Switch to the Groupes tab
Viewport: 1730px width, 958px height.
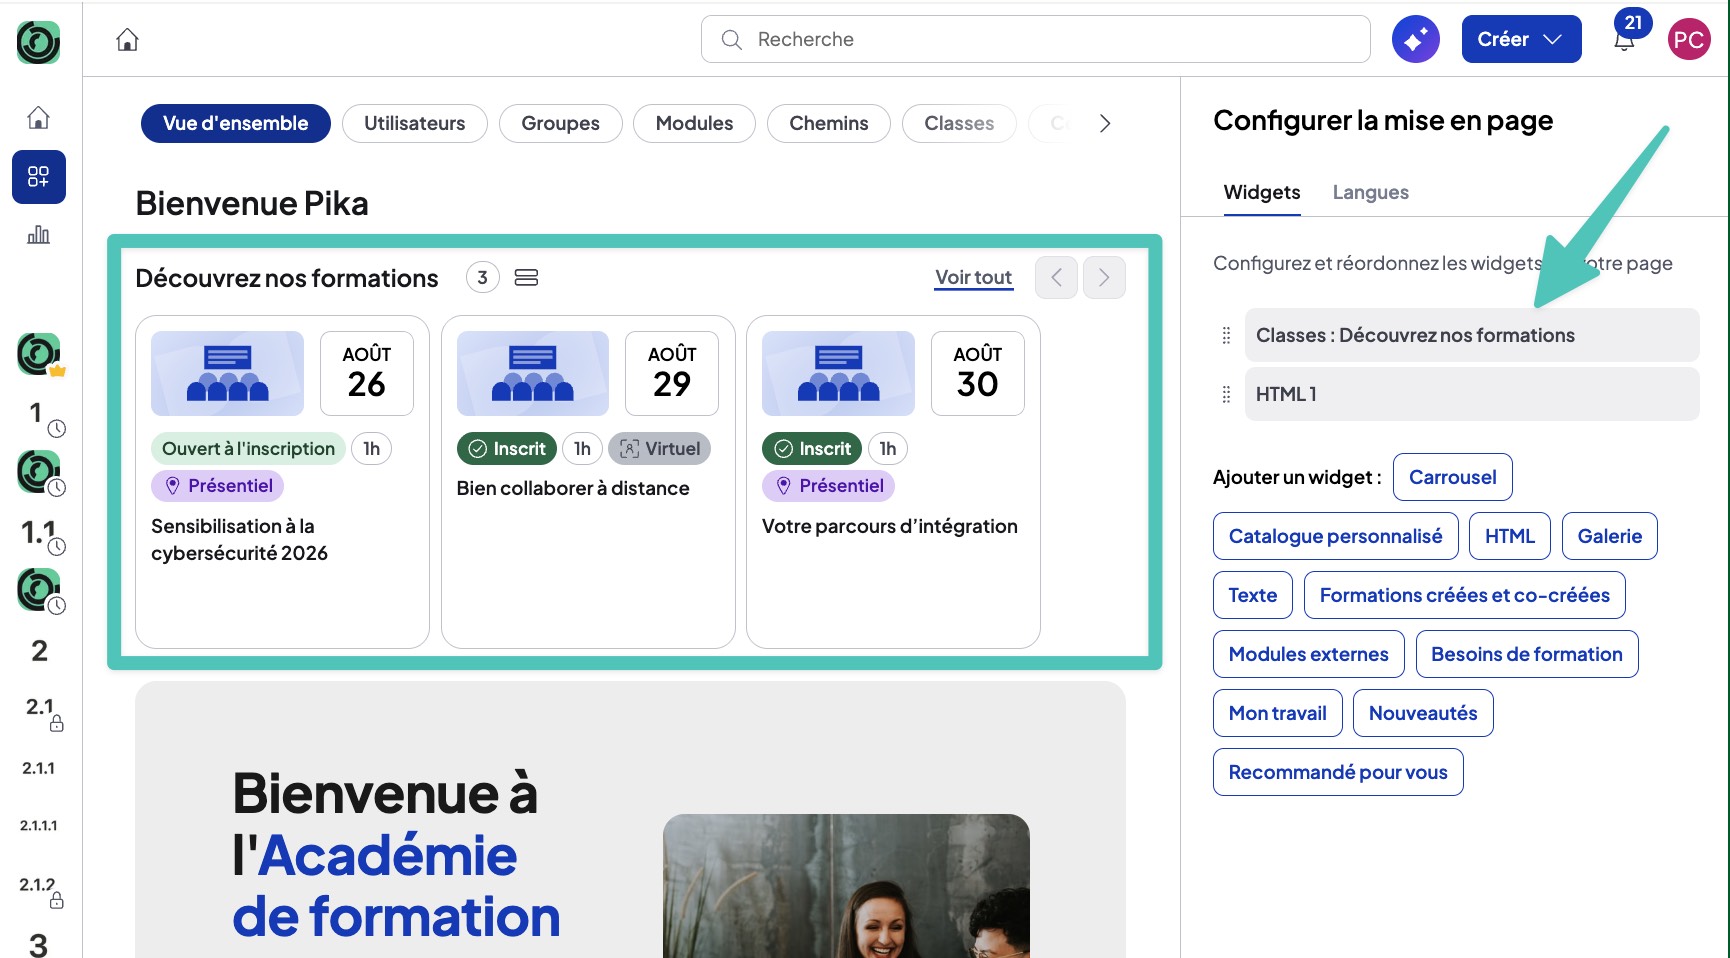[x=561, y=124]
